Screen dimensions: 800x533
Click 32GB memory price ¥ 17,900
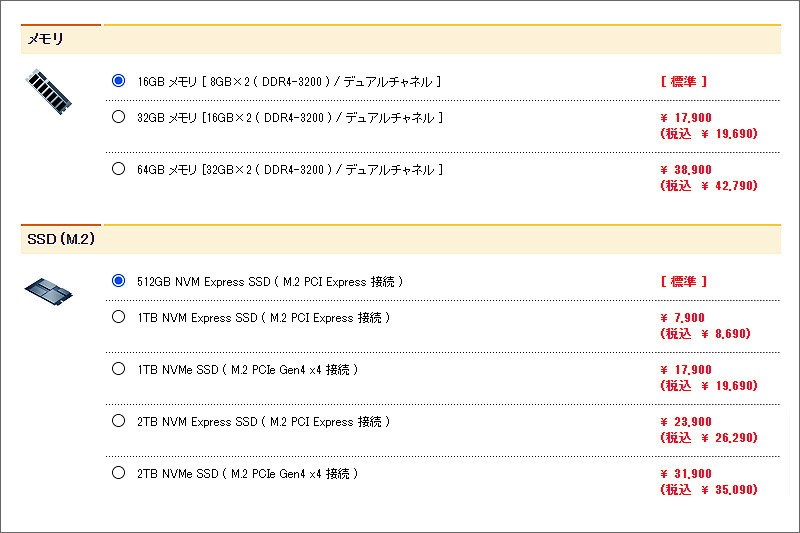coord(686,118)
